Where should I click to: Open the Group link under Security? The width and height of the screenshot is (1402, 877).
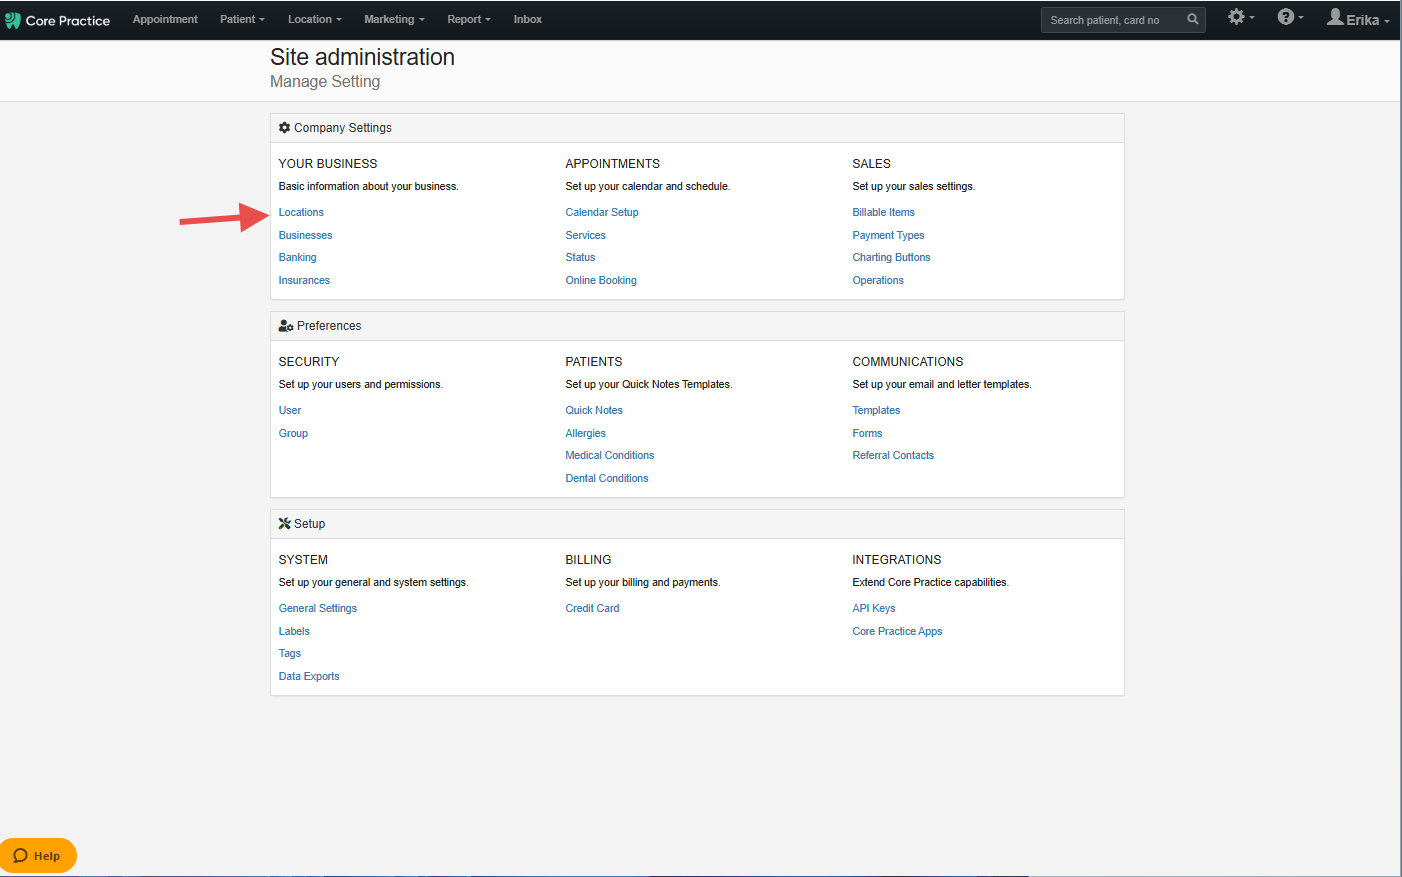click(x=293, y=433)
